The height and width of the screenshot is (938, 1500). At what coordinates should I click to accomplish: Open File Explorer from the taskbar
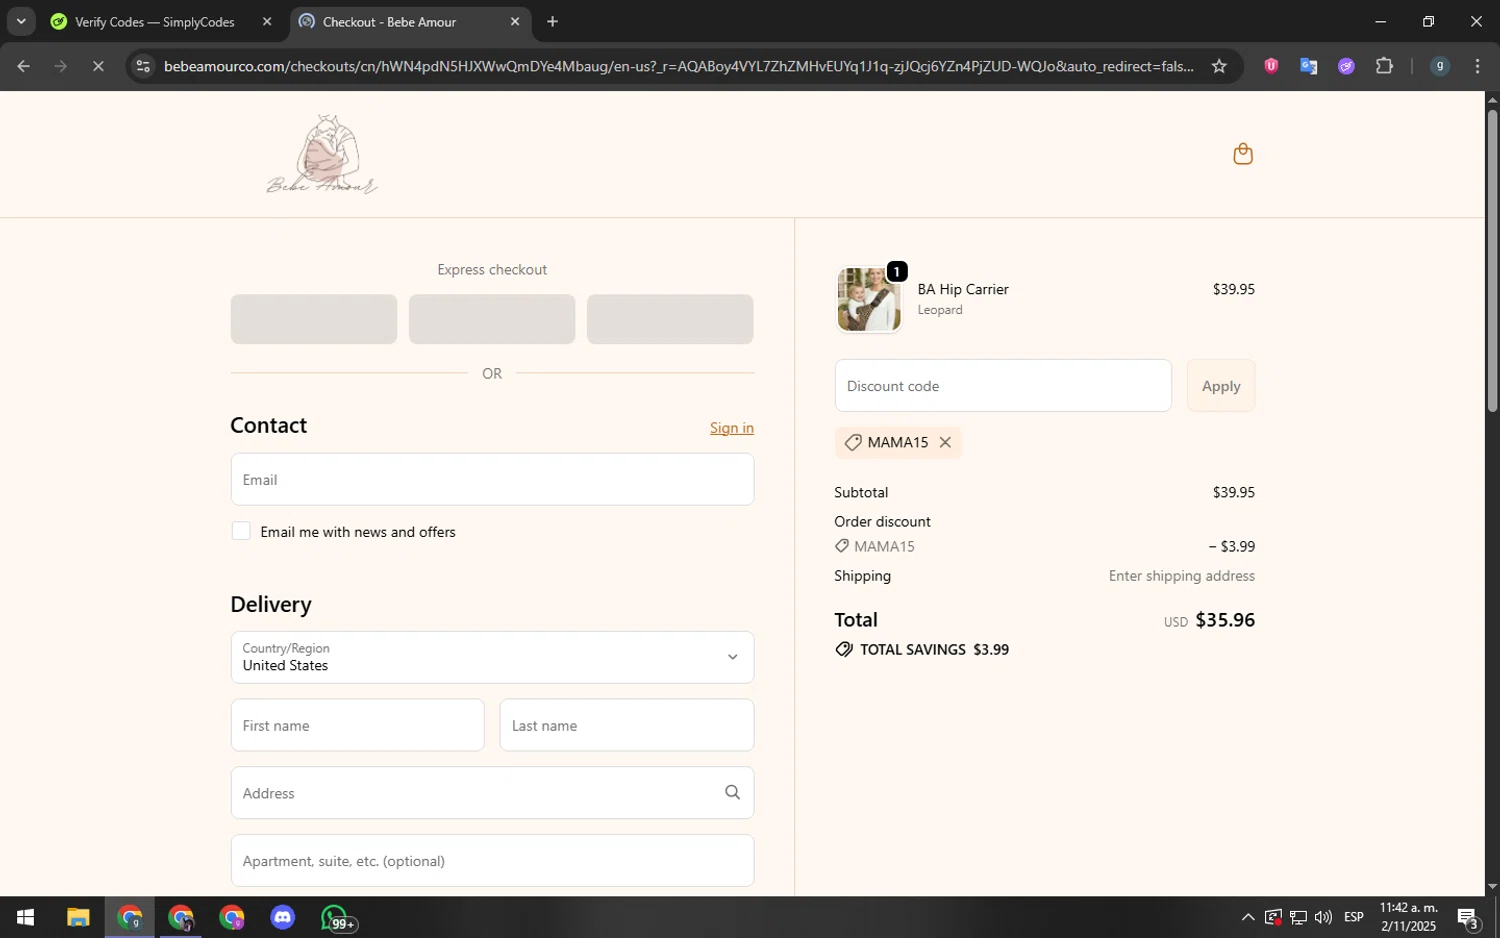pyautogui.click(x=78, y=918)
